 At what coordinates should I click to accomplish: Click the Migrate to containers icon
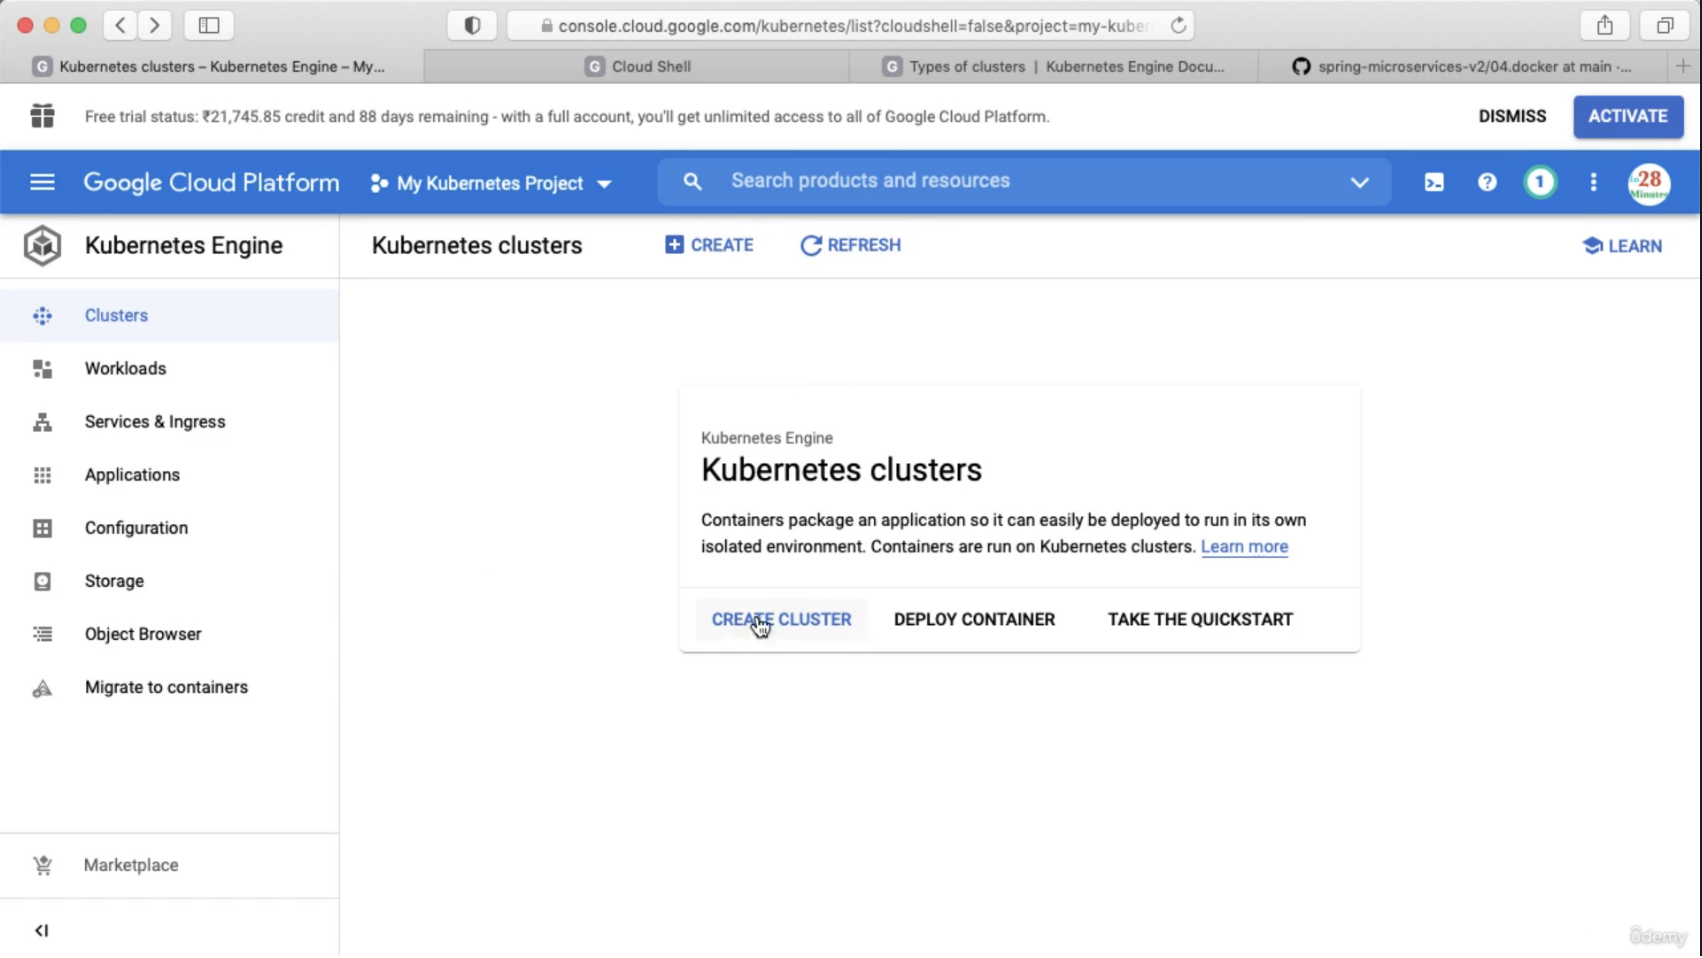(x=42, y=688)
